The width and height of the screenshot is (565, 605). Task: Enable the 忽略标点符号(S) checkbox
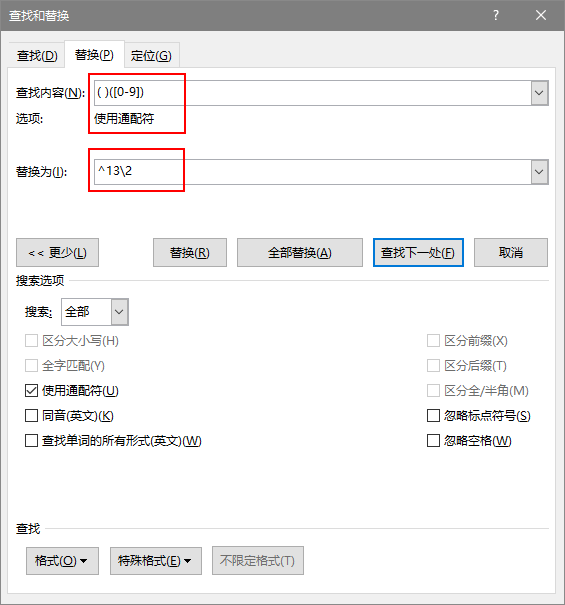click(x=433, y=416)
